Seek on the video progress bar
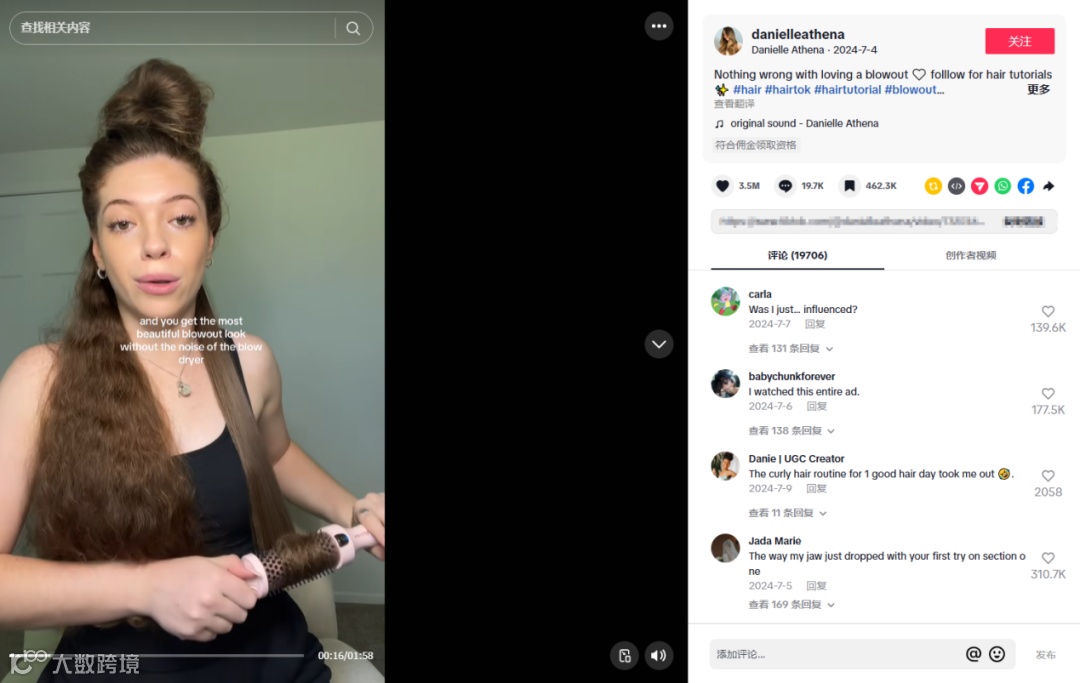Image resolution: width=1080 pixels, height=683 pixels. coord(157,655)
